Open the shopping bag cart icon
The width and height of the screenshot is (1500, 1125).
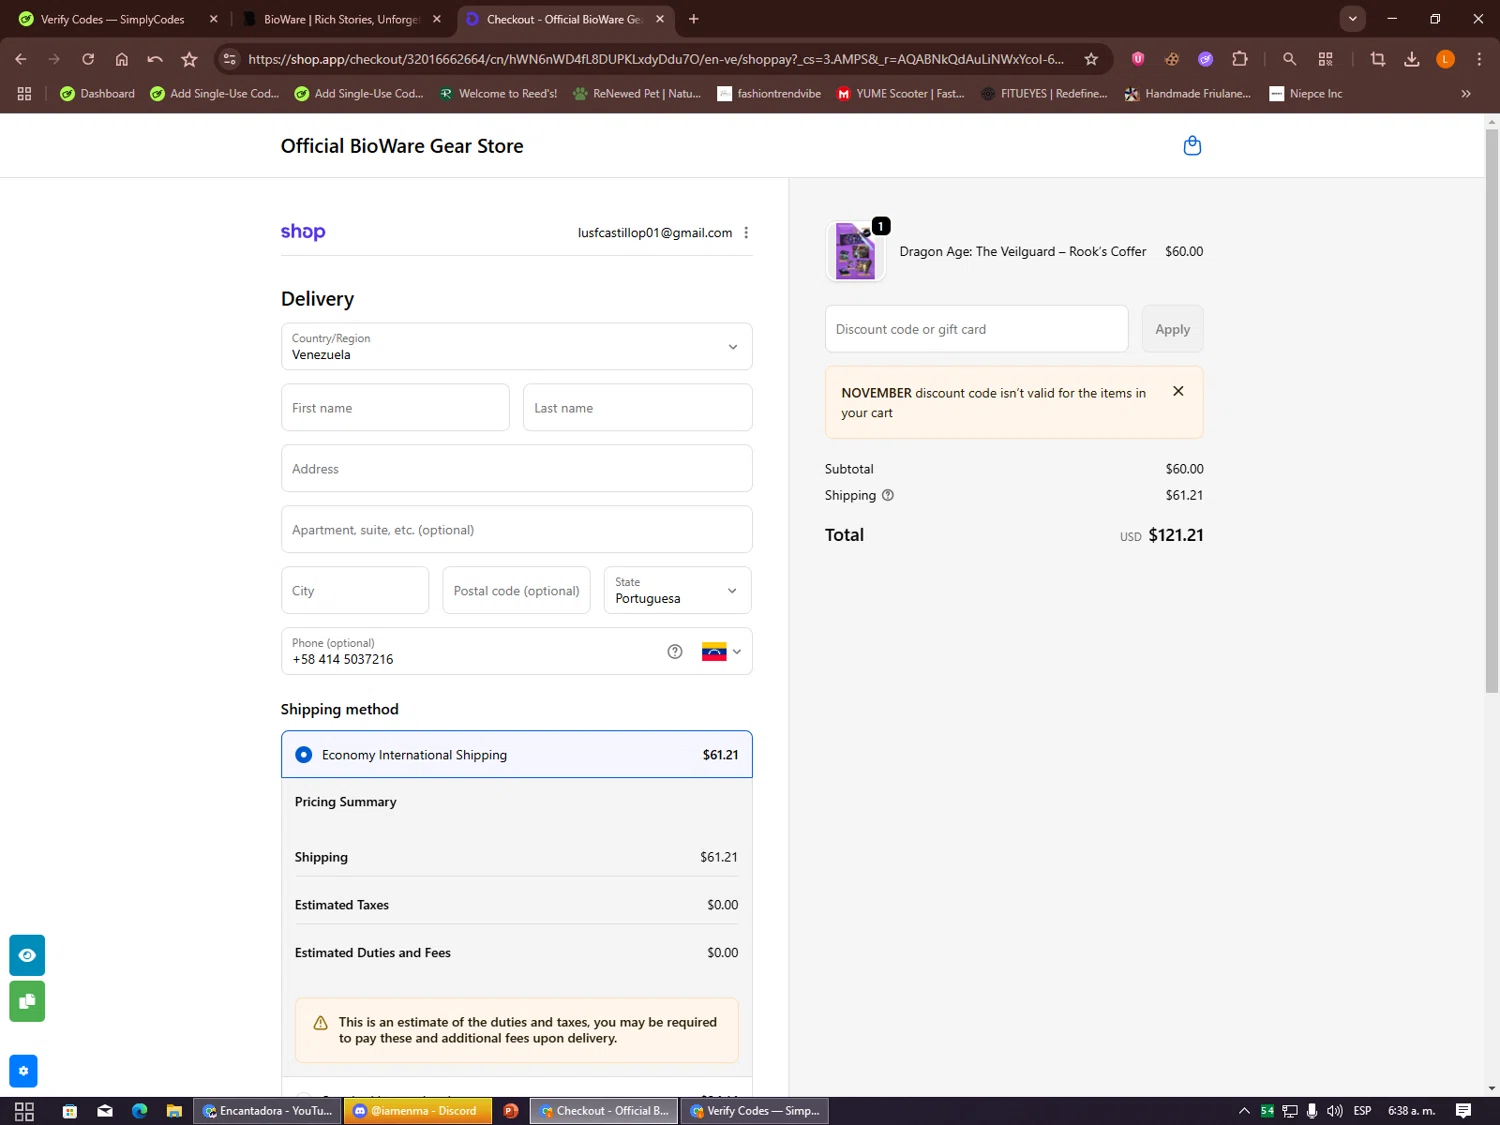coord(1192,146)
